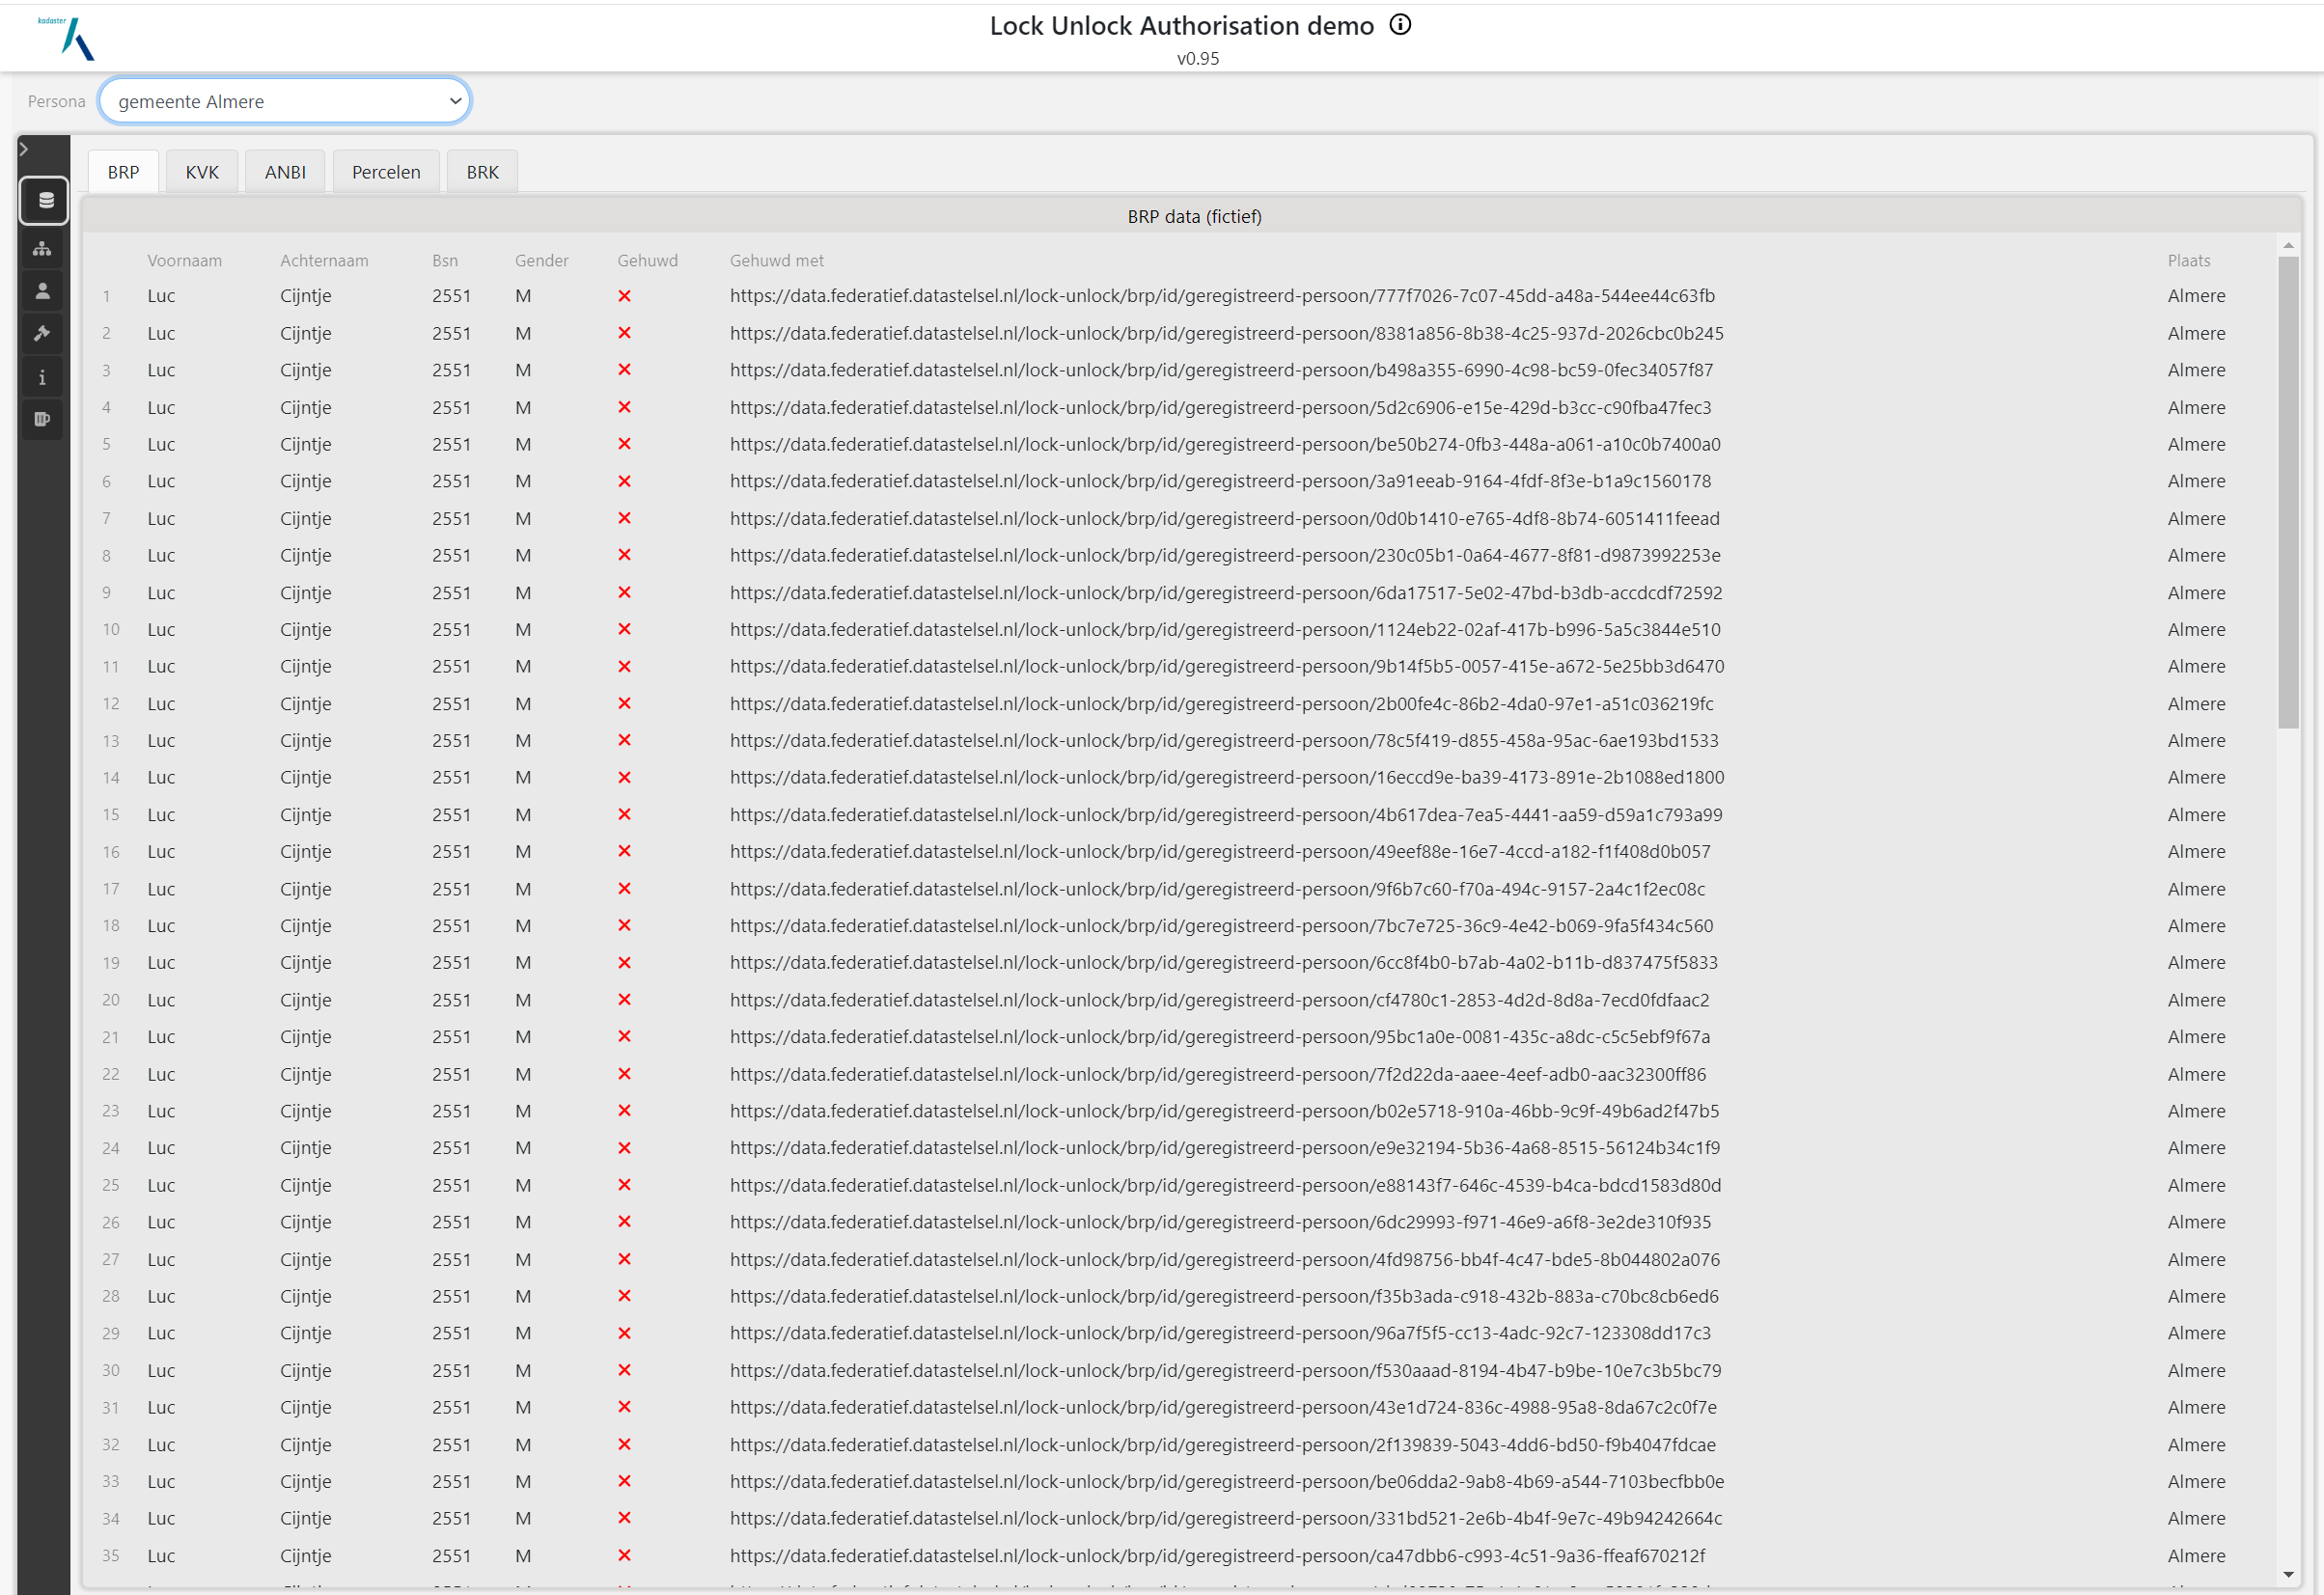Image resolution: width=2324 pixels, height=1595 pixels.
Task: Click the red X Gehuwd mark in row 5
Action: (x=624, y=444)
